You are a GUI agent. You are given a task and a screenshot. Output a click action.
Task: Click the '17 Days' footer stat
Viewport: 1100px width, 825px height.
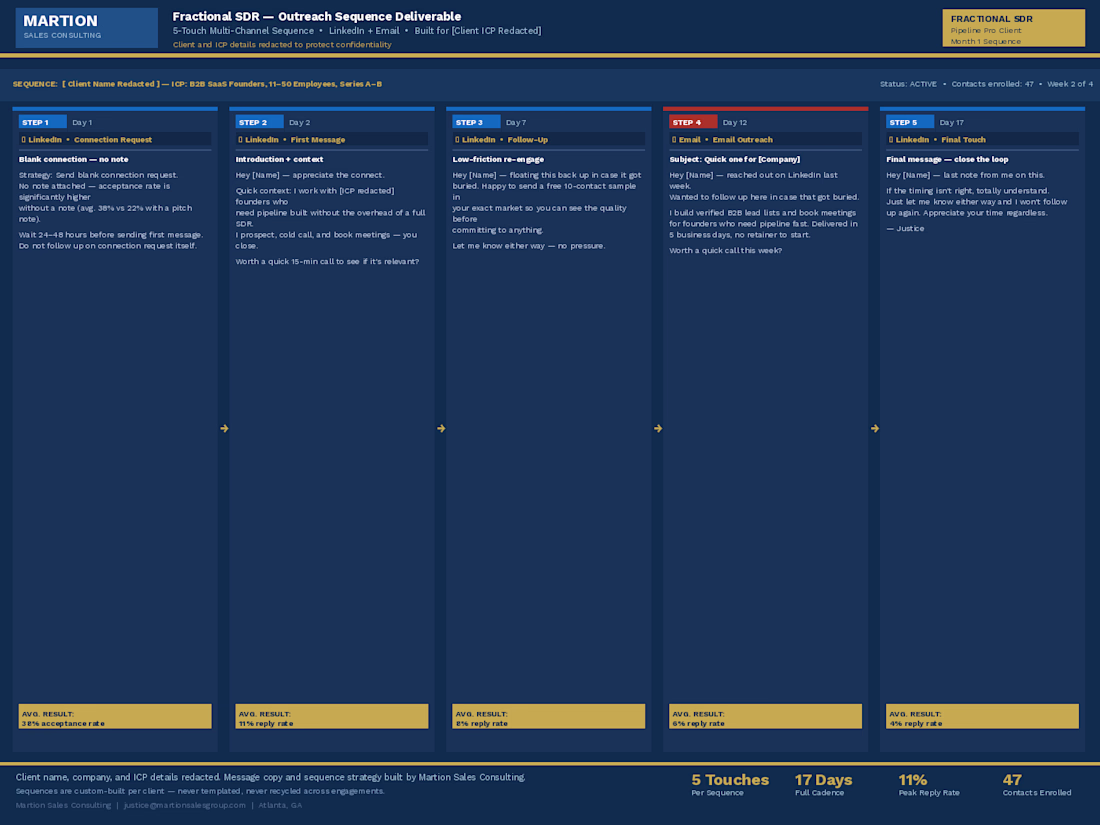coord(823,784)
